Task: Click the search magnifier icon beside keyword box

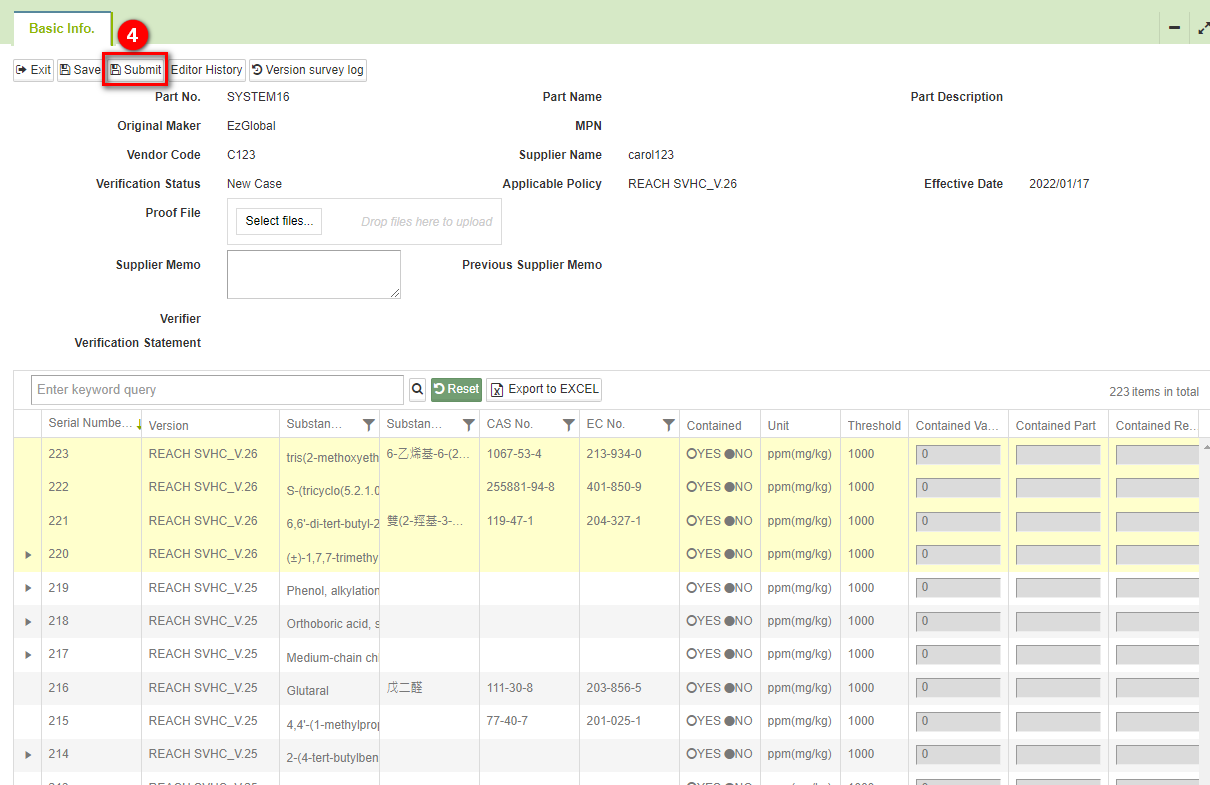Action: pyautogui.click(x=417, y=389)
